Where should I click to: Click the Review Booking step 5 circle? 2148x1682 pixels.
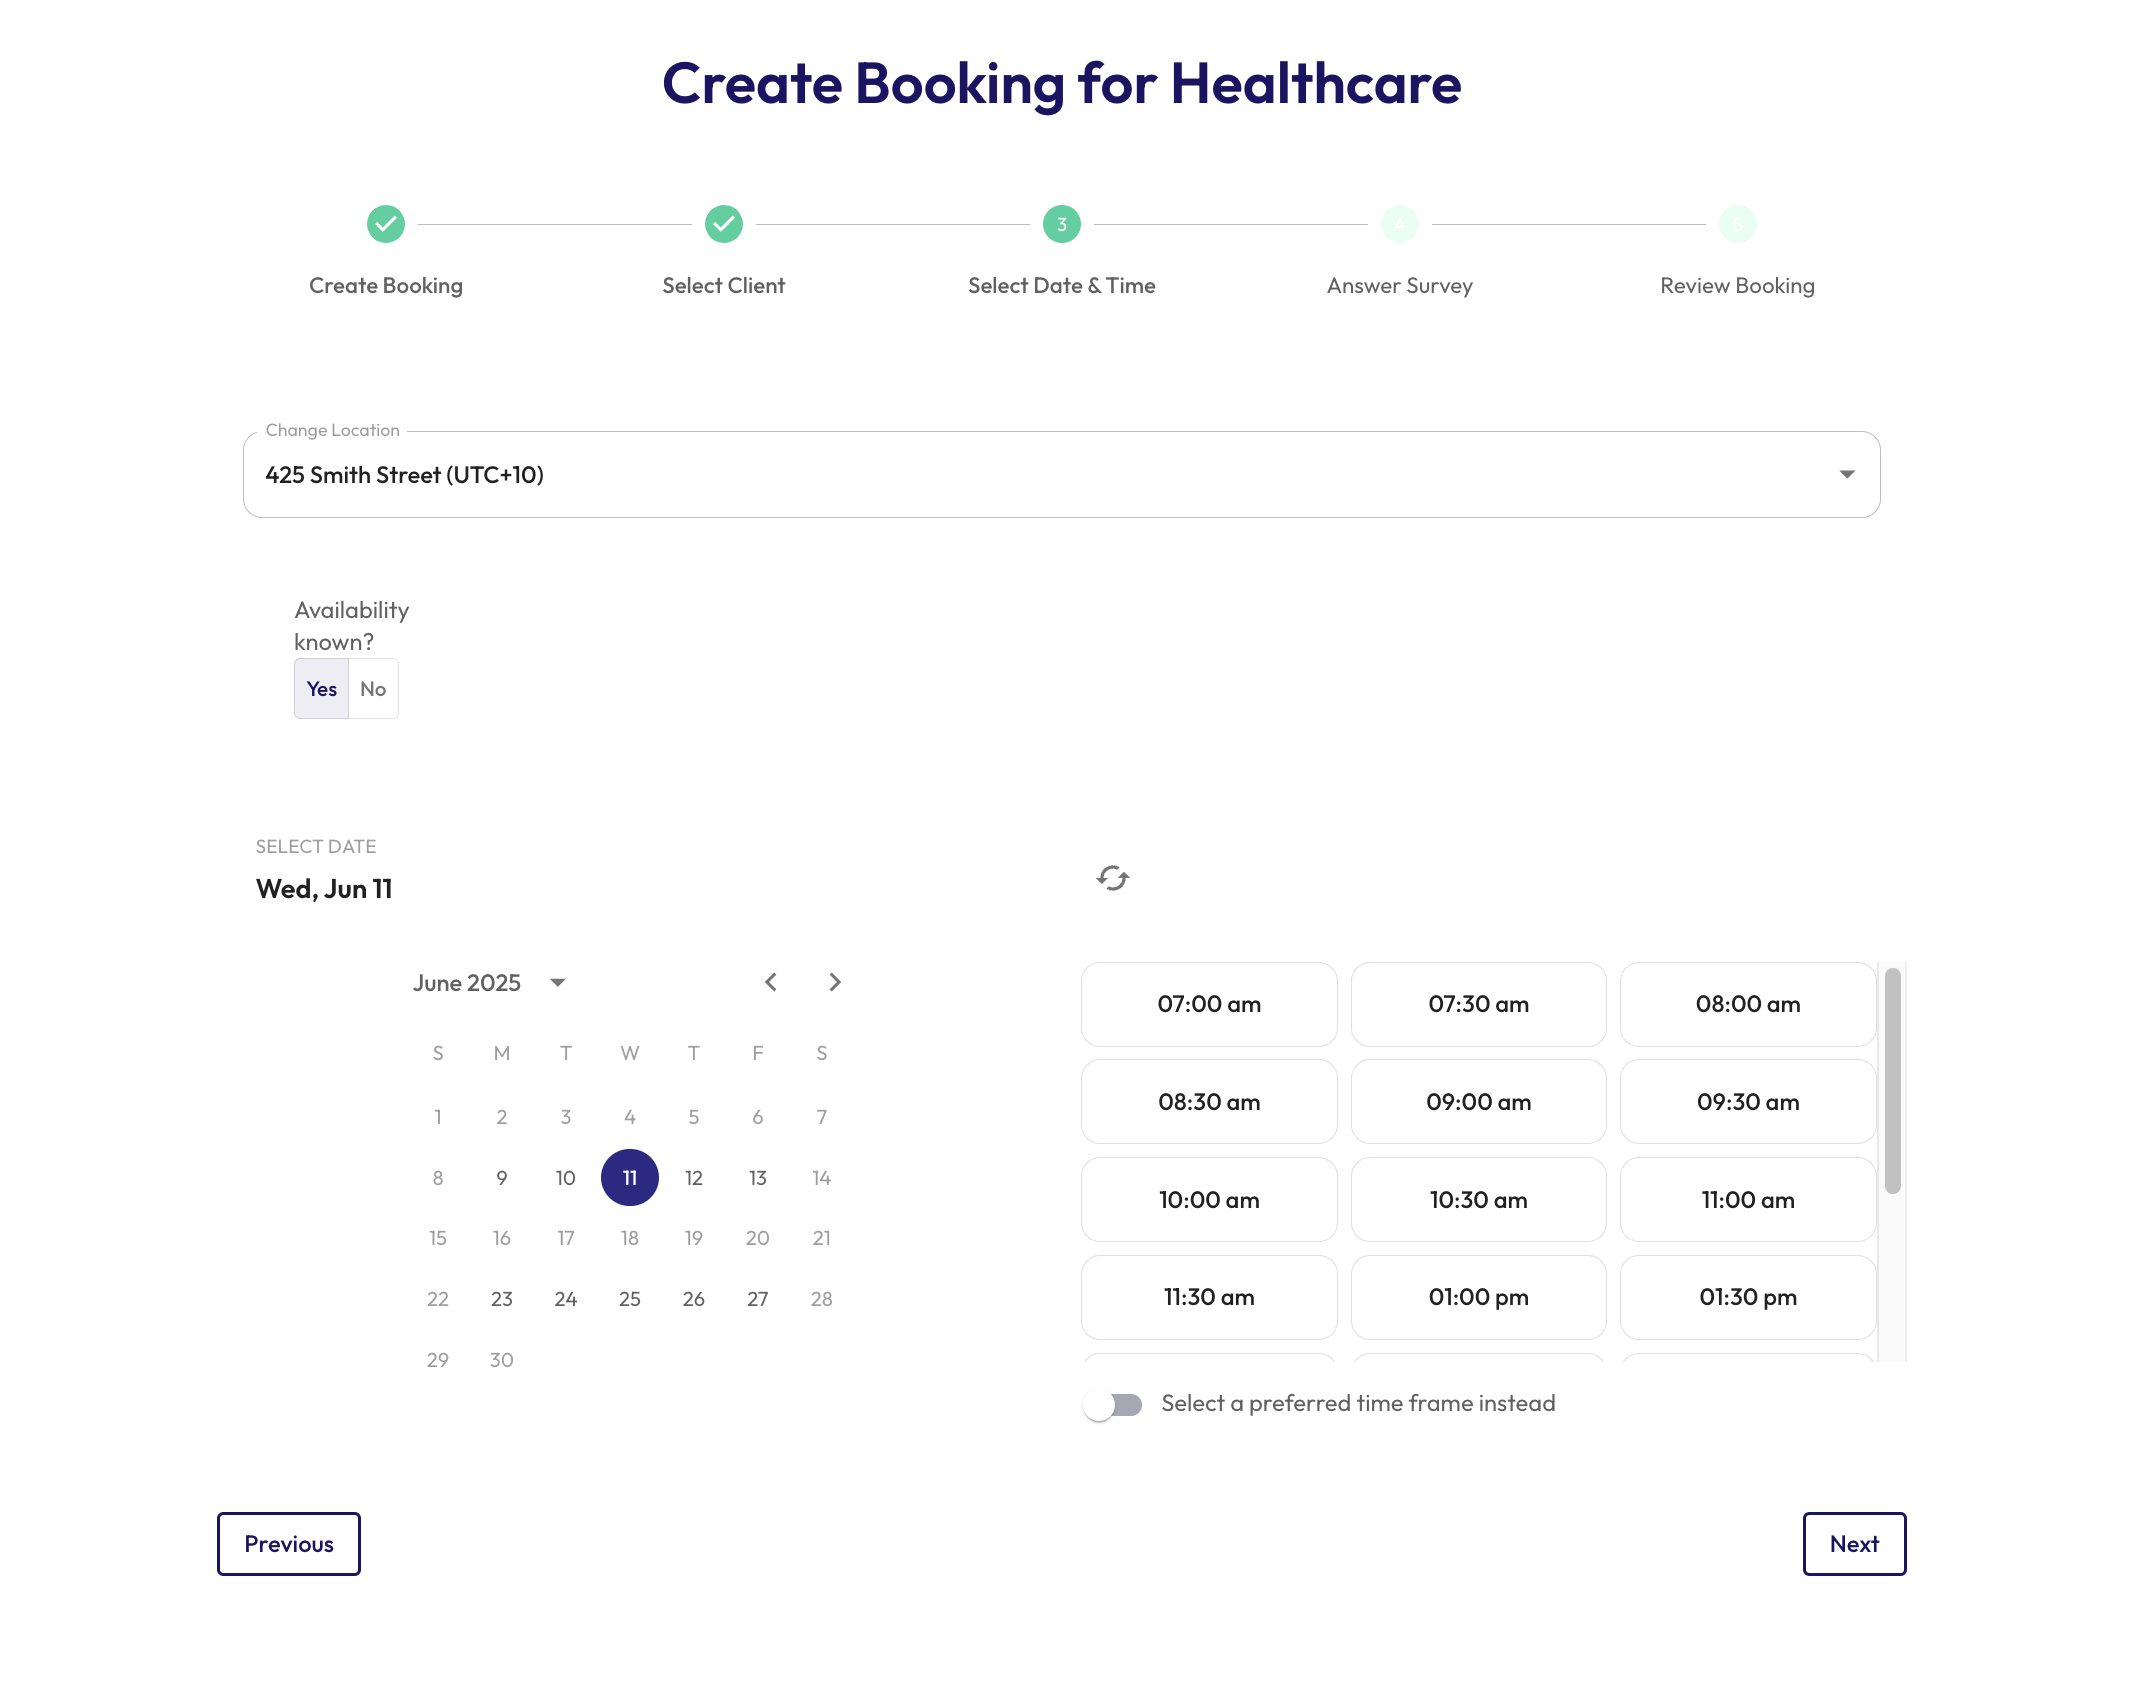[1737, 224]
